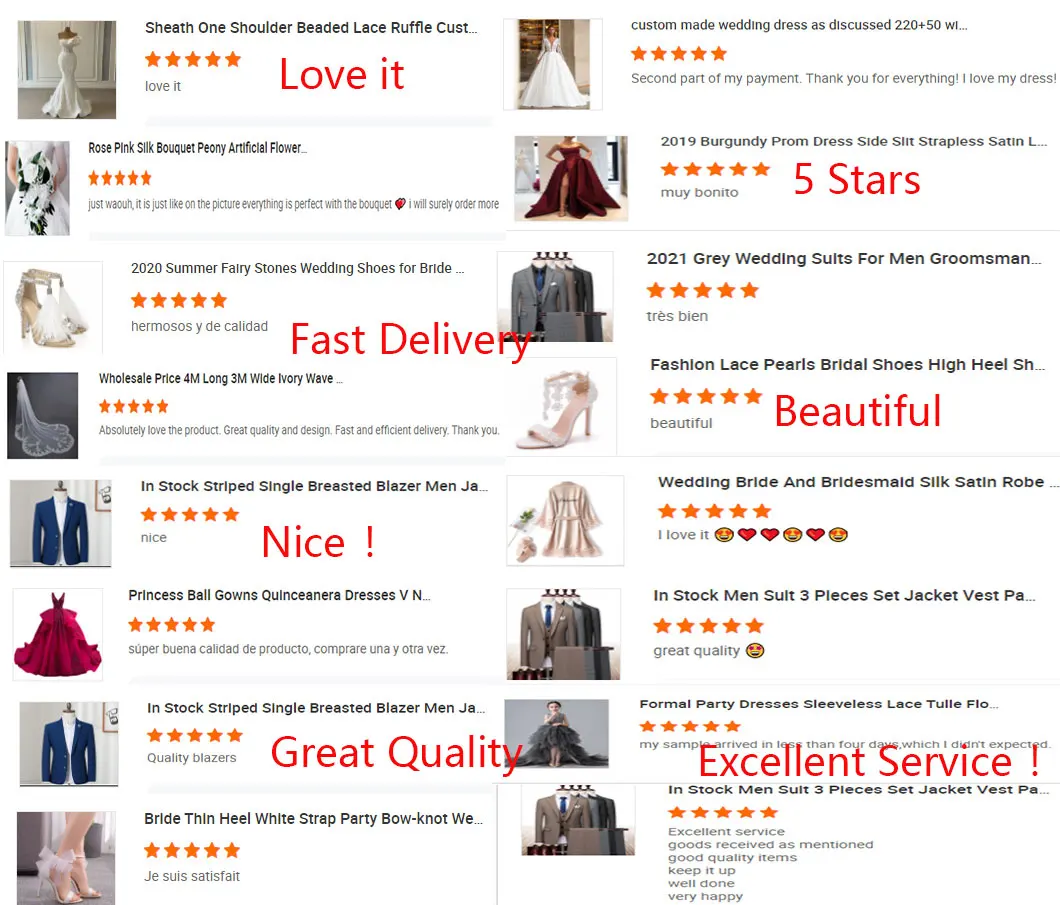The width and height of the screenshot is (1060, 905).
Task: Click the emoji after 'great quality' review
Action: (x=755, y=651)
